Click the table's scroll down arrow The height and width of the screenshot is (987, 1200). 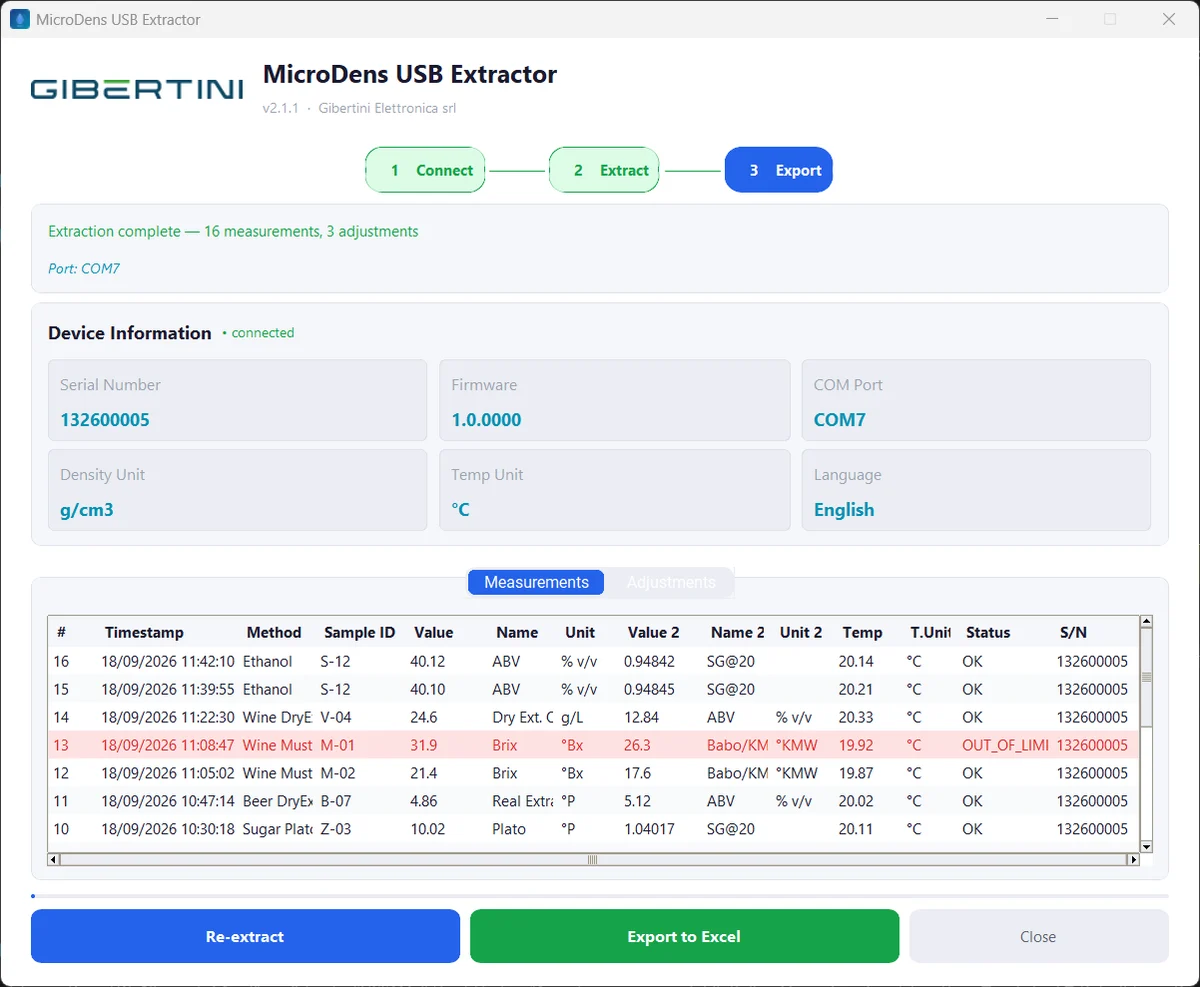(x=1146, y=846)
